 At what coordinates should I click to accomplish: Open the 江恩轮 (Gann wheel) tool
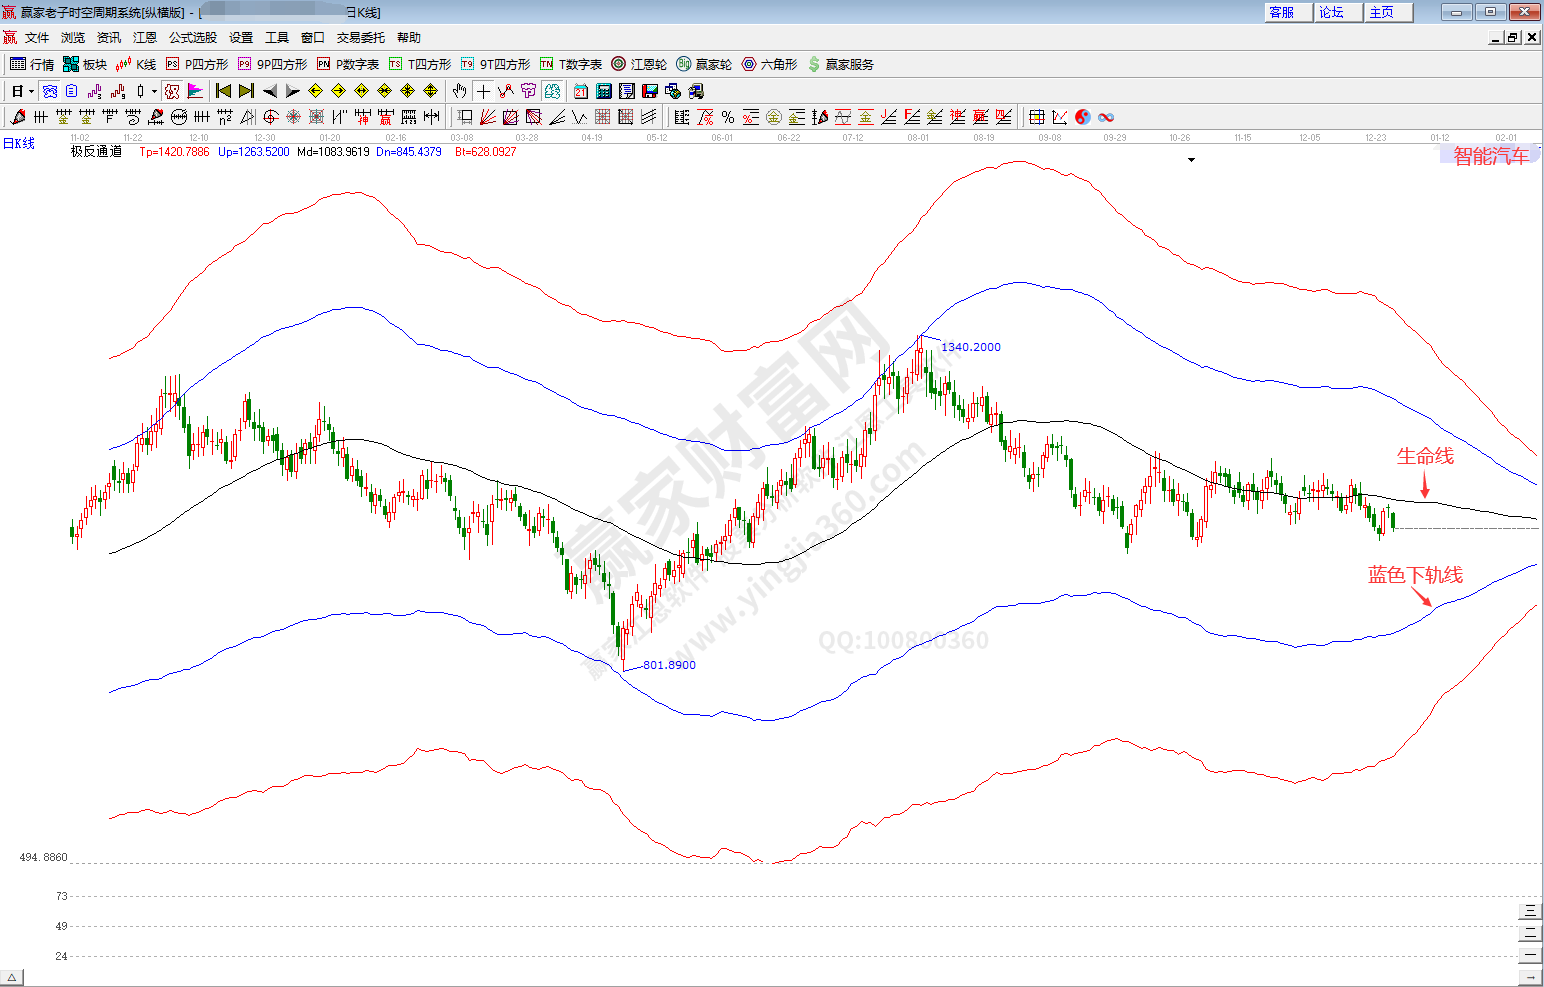(x=639, y=64)
